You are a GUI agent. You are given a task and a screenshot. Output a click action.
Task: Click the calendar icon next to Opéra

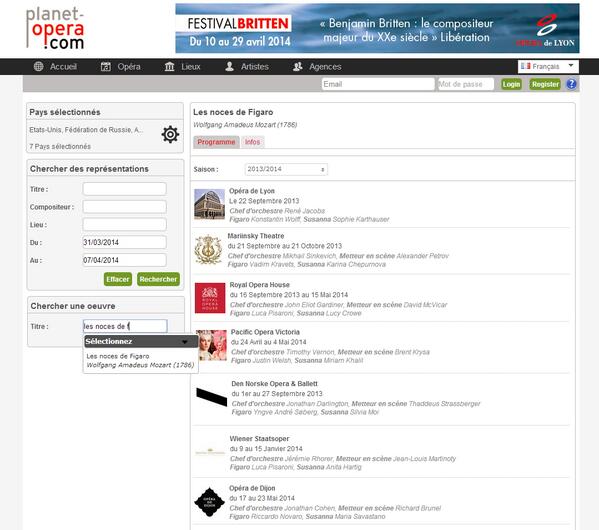click(x=105, y=66)
